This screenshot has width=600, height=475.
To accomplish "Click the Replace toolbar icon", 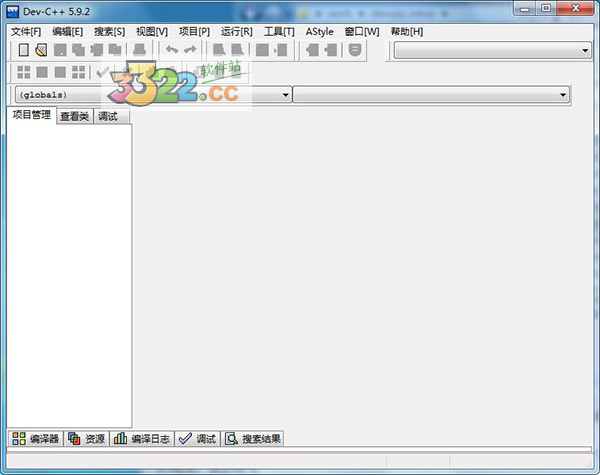I will 237,50.
